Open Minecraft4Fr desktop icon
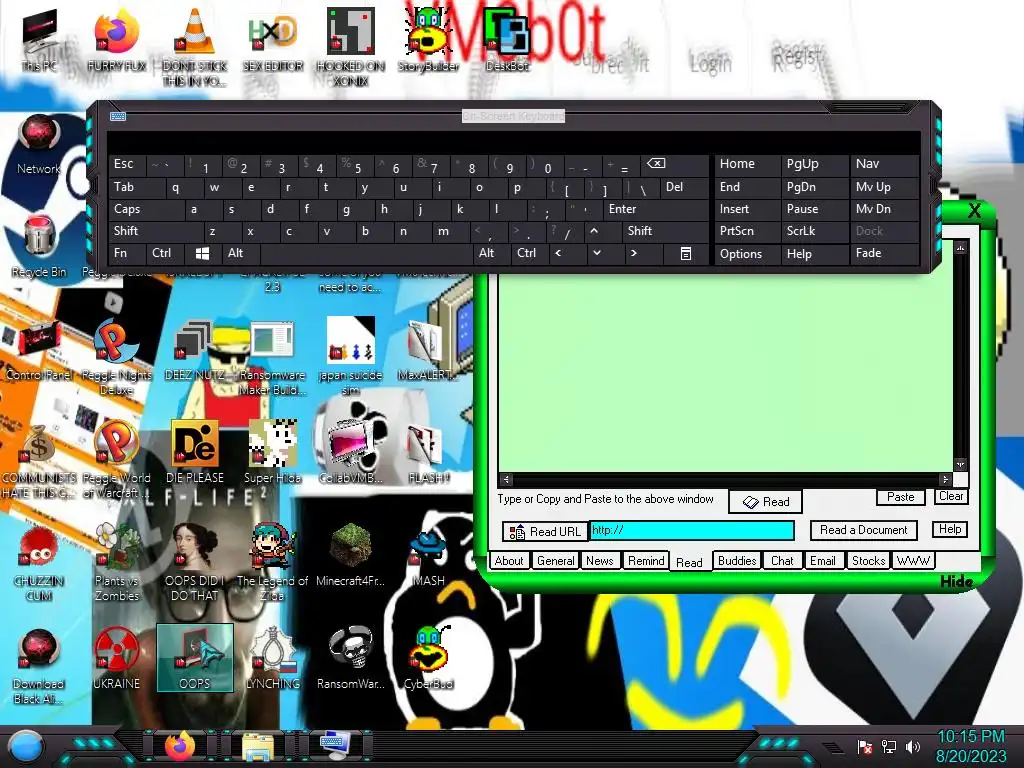 tap(351, 555)
